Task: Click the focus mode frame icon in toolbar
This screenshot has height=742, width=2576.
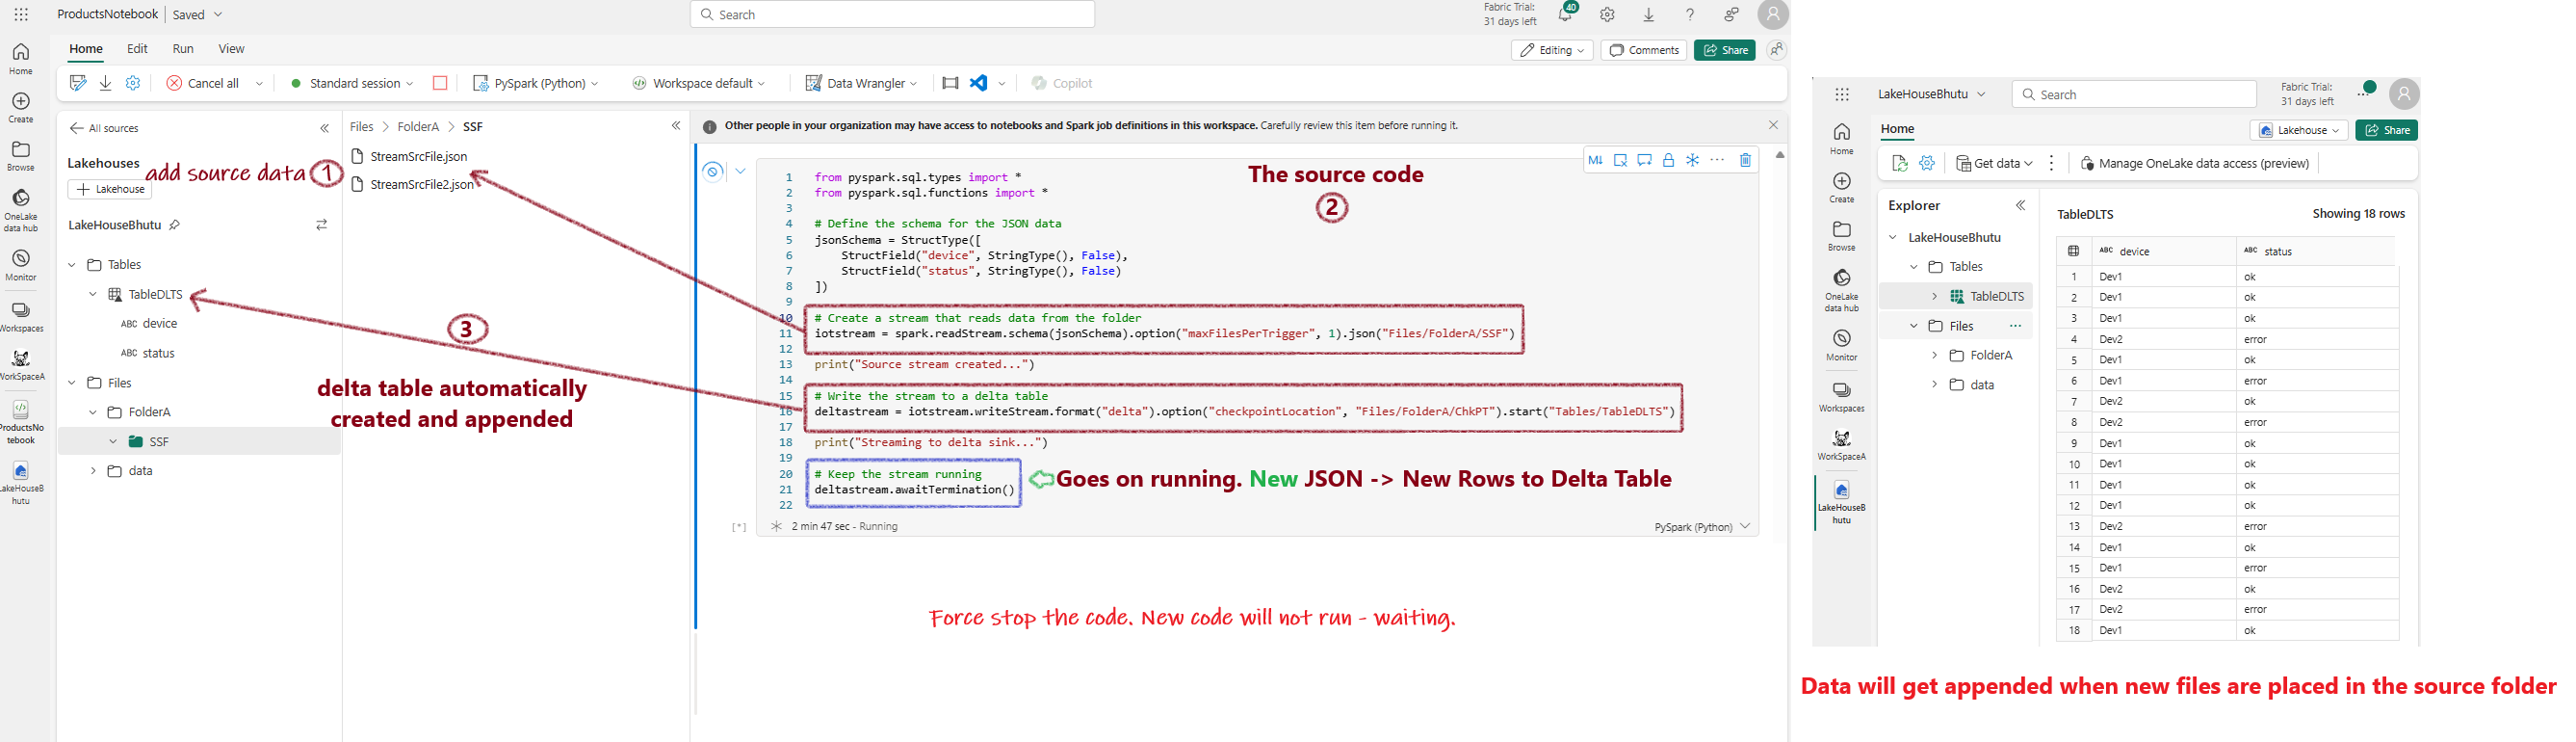Action: pyautogui.click(x=950, y=83)
